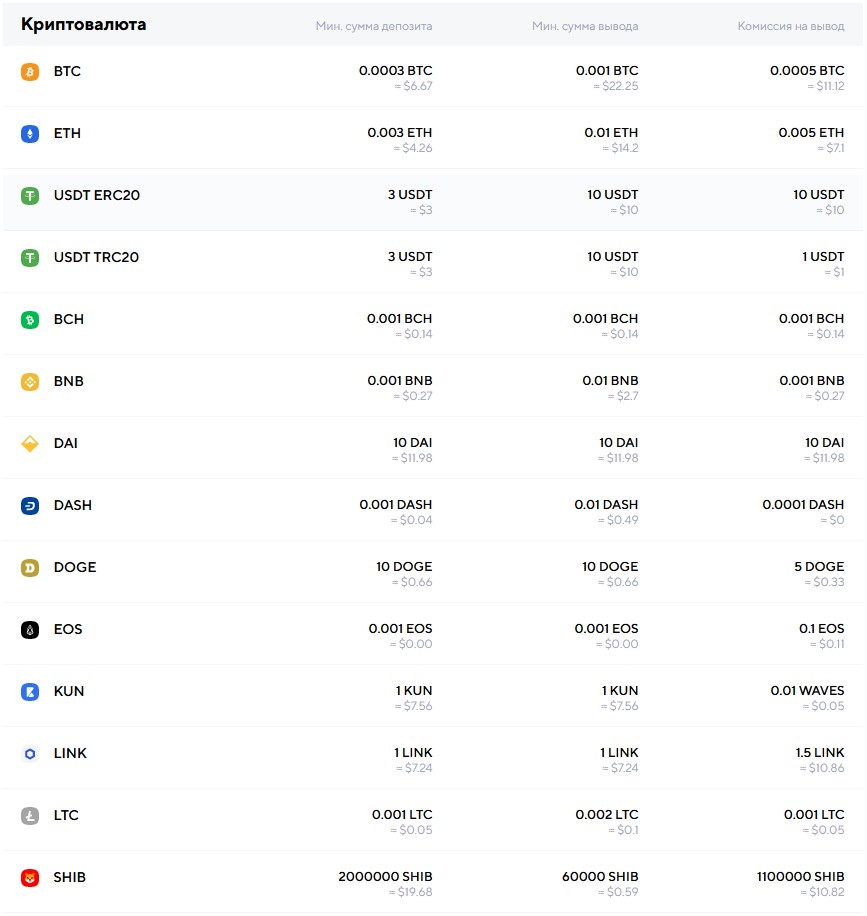Click the Криптовалюта column header

84,25
